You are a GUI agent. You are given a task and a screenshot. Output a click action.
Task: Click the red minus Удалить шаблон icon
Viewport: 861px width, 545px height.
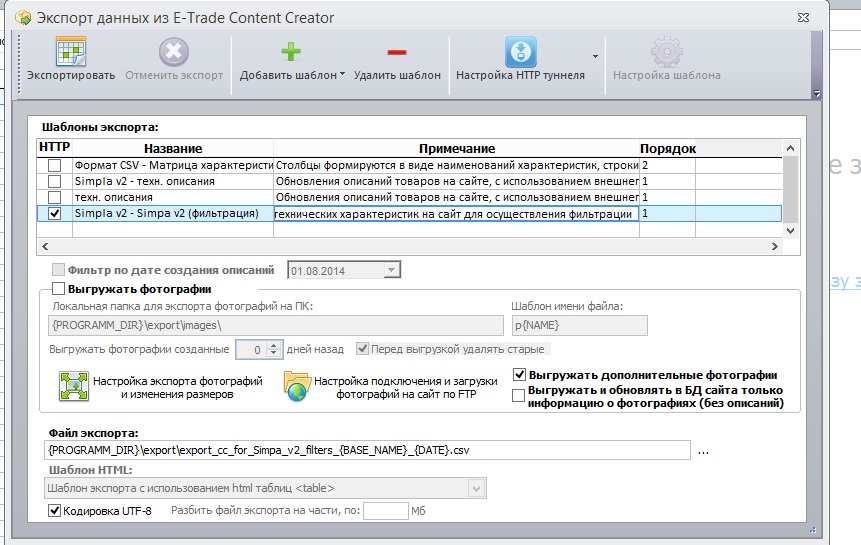pyautogui.click(x=396, y=52)
